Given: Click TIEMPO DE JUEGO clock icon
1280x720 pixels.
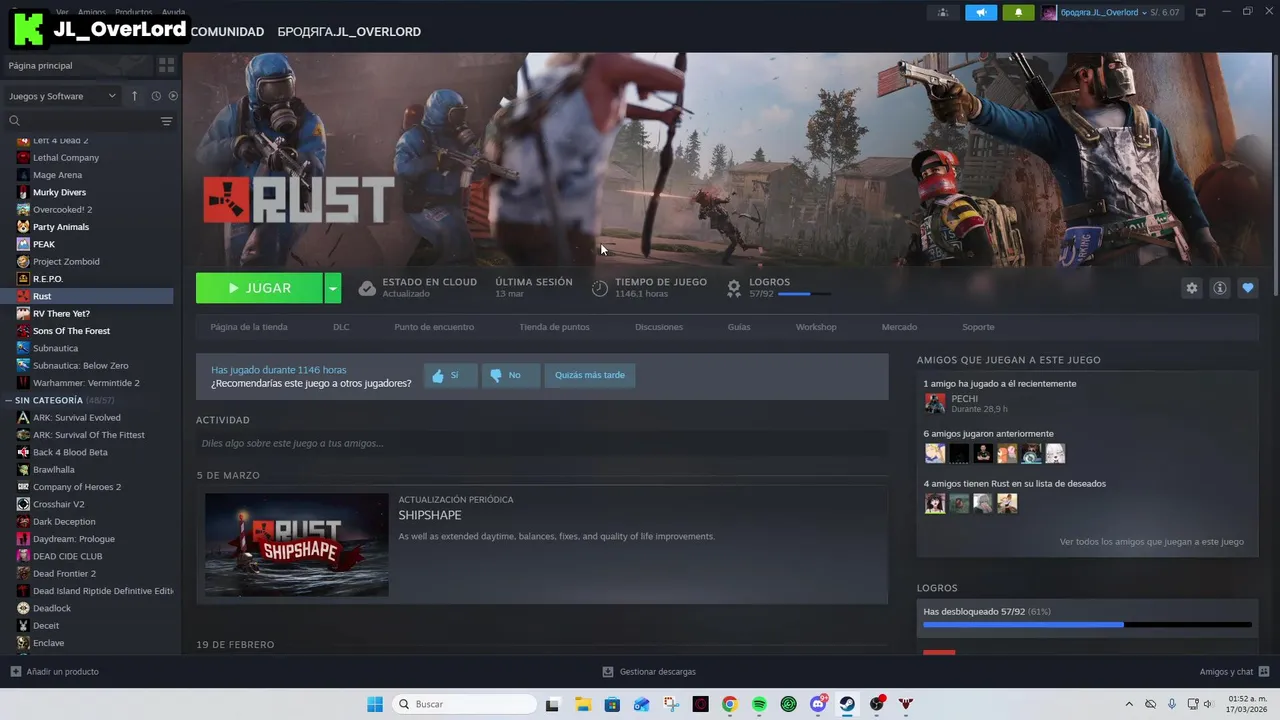Looking at the screenshot, I should pyautogui.click(x=600, y=288).
